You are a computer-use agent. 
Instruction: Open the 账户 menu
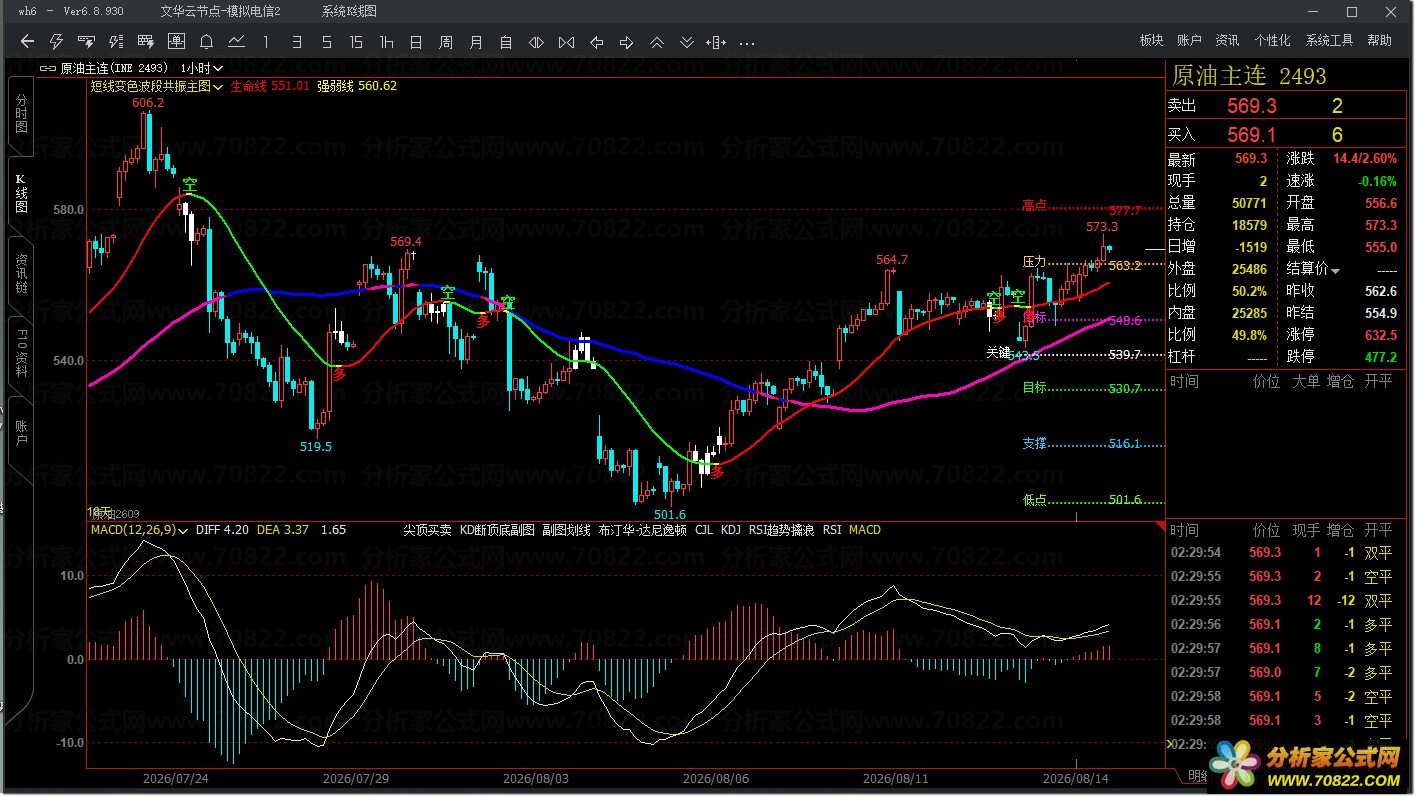click(x=1189, y=41)
